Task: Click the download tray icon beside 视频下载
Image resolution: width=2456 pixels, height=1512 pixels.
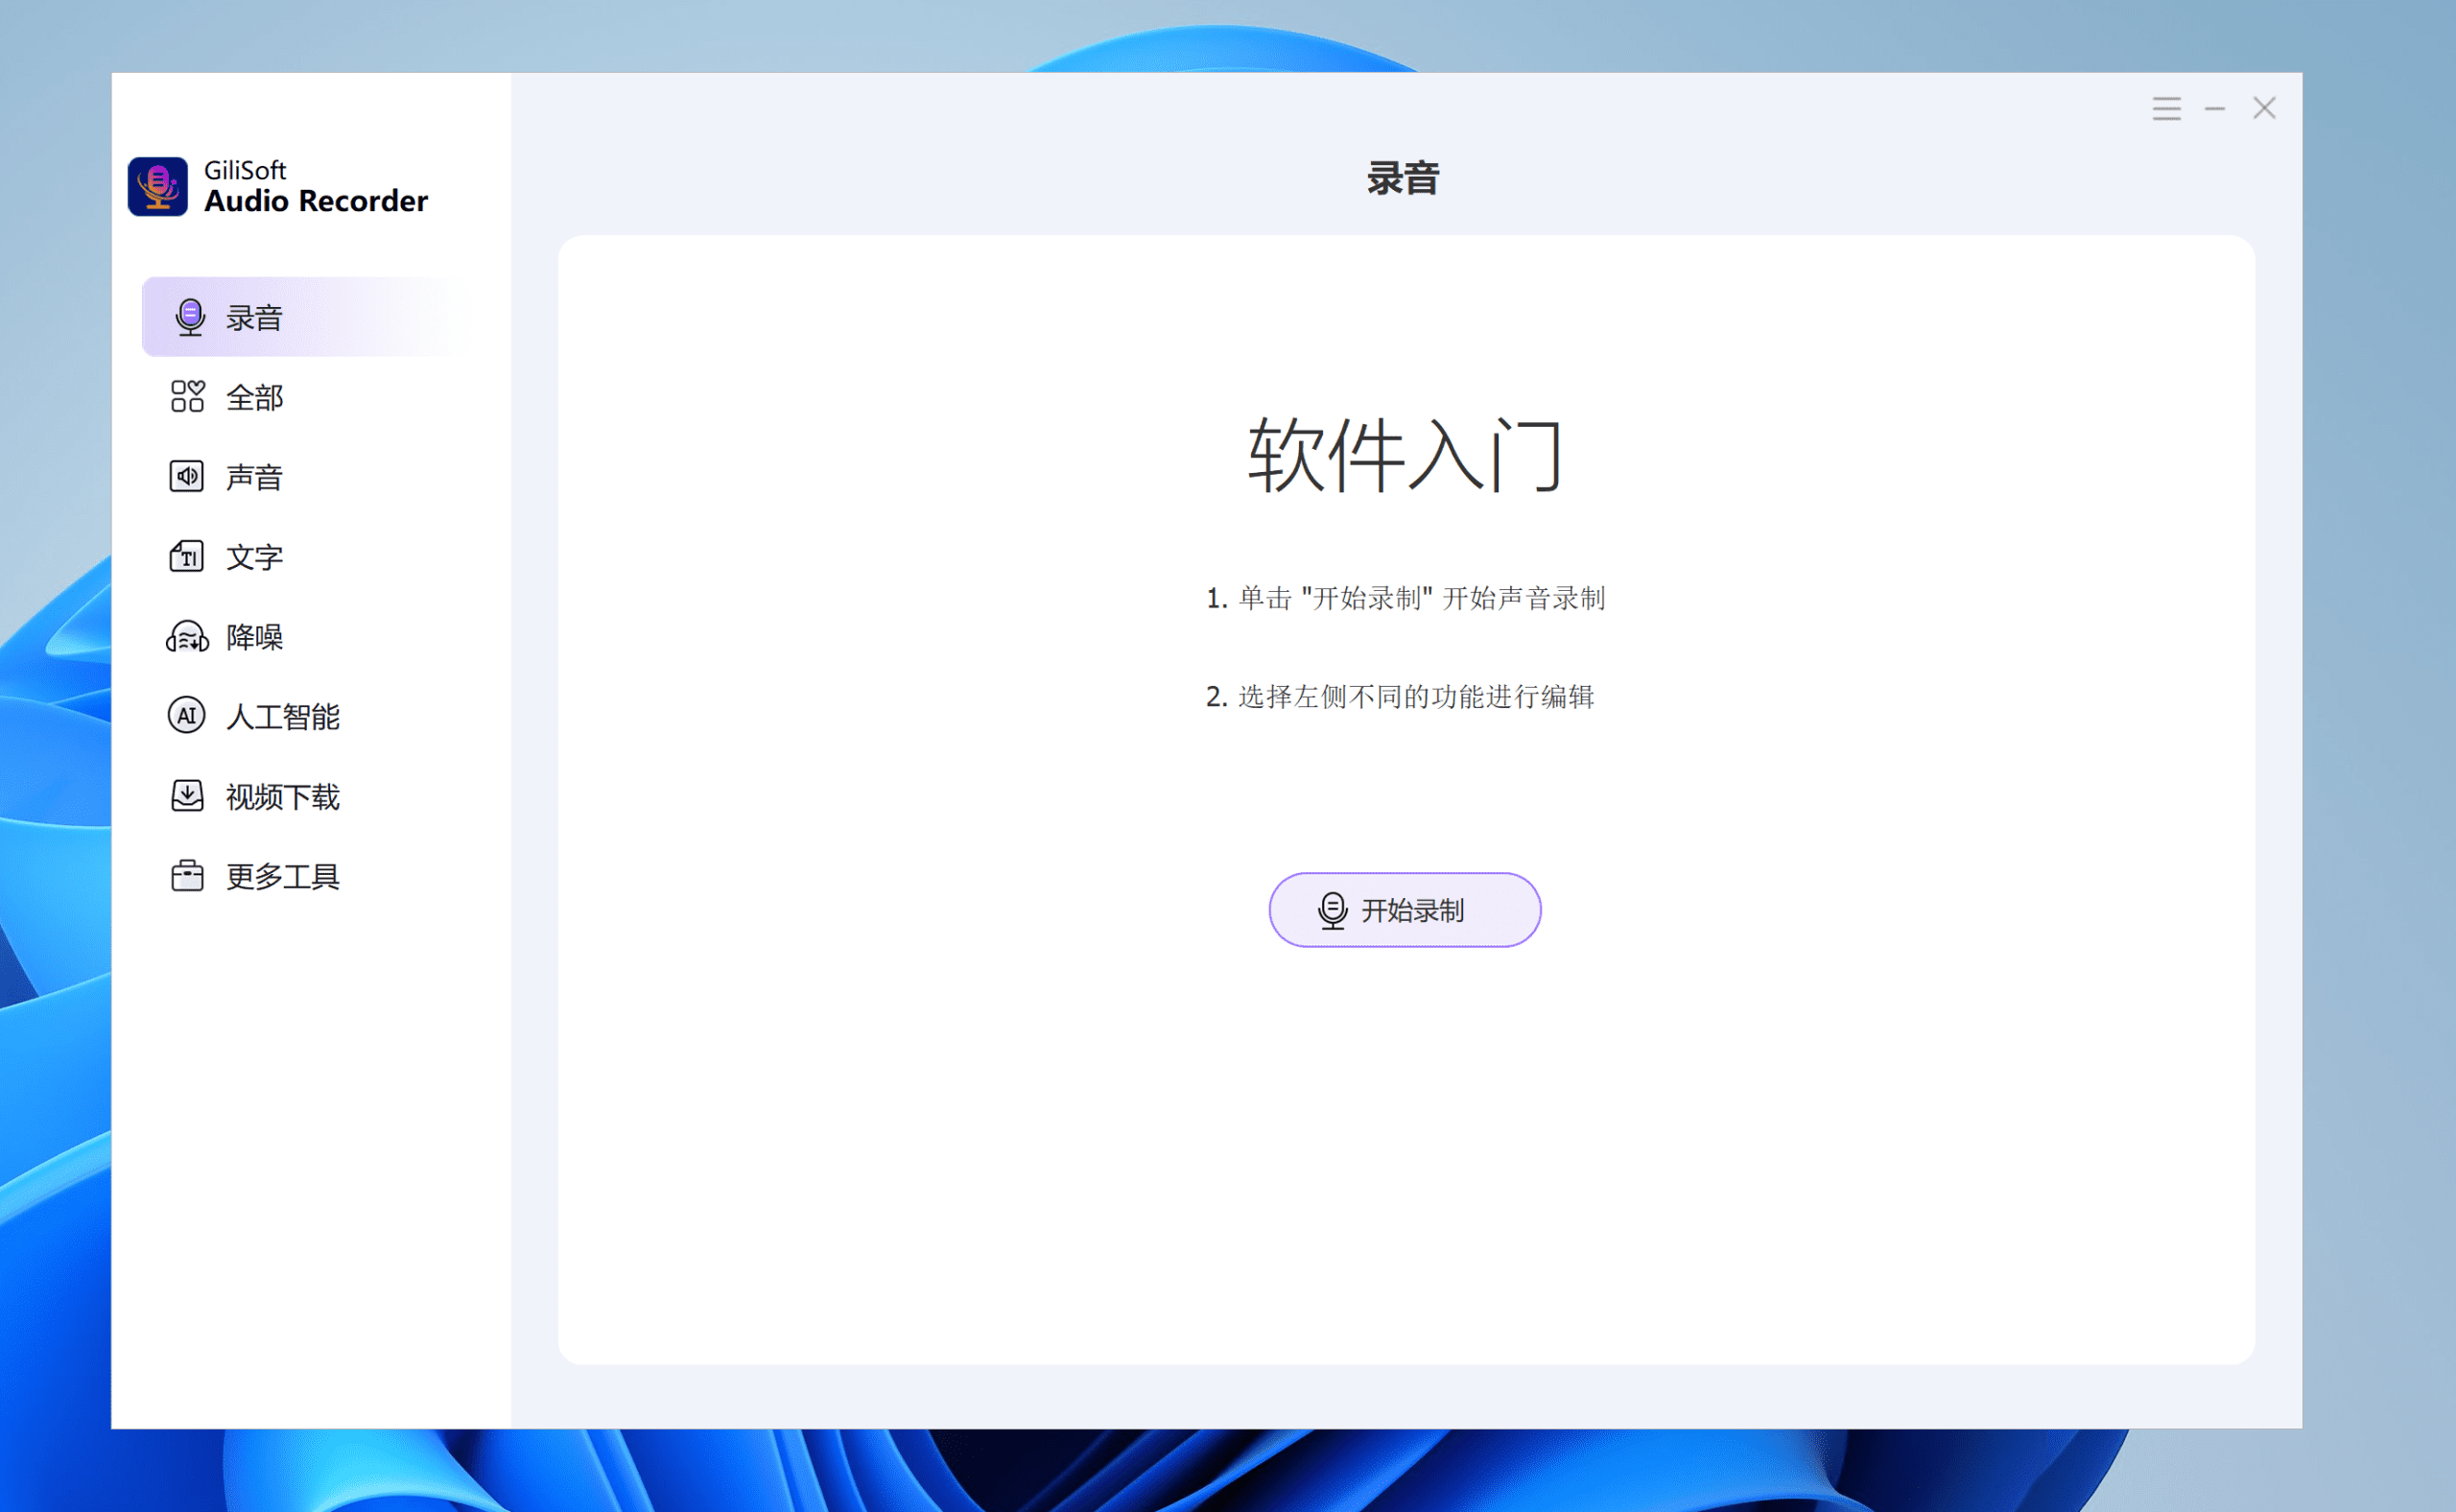Action: click(x=187, y=796)
